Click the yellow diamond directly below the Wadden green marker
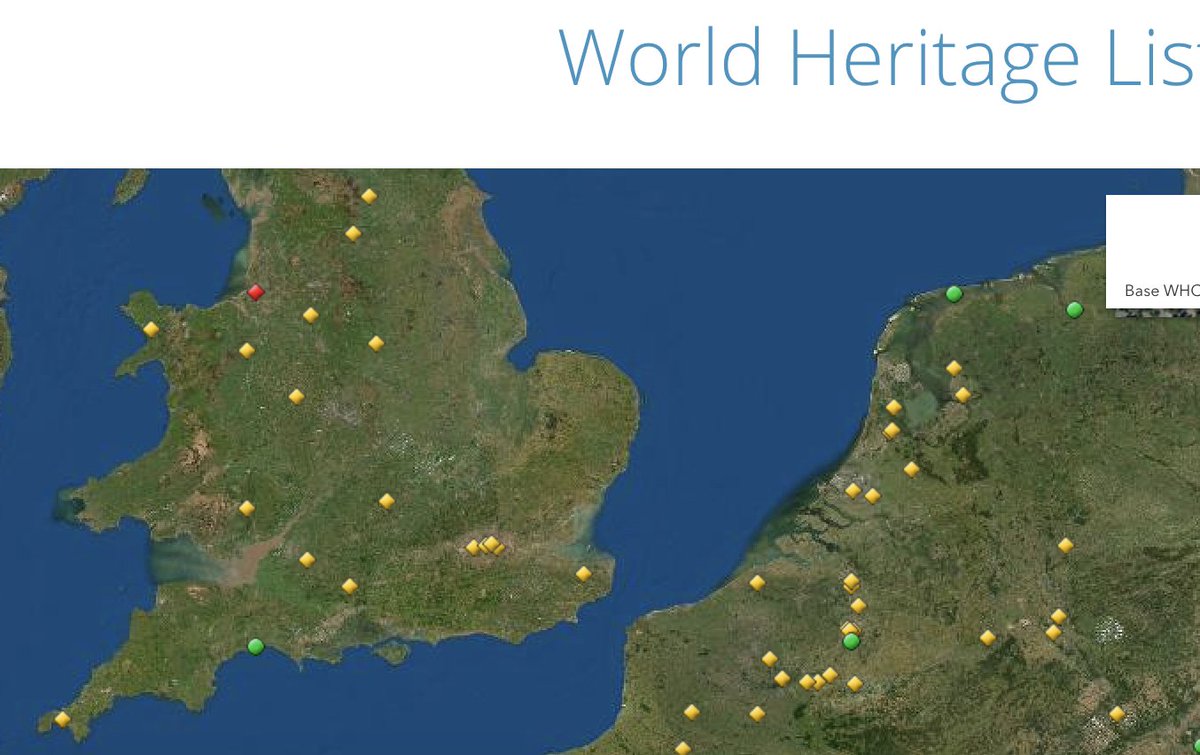The image size is (1200, 755). tap(954, 368)
